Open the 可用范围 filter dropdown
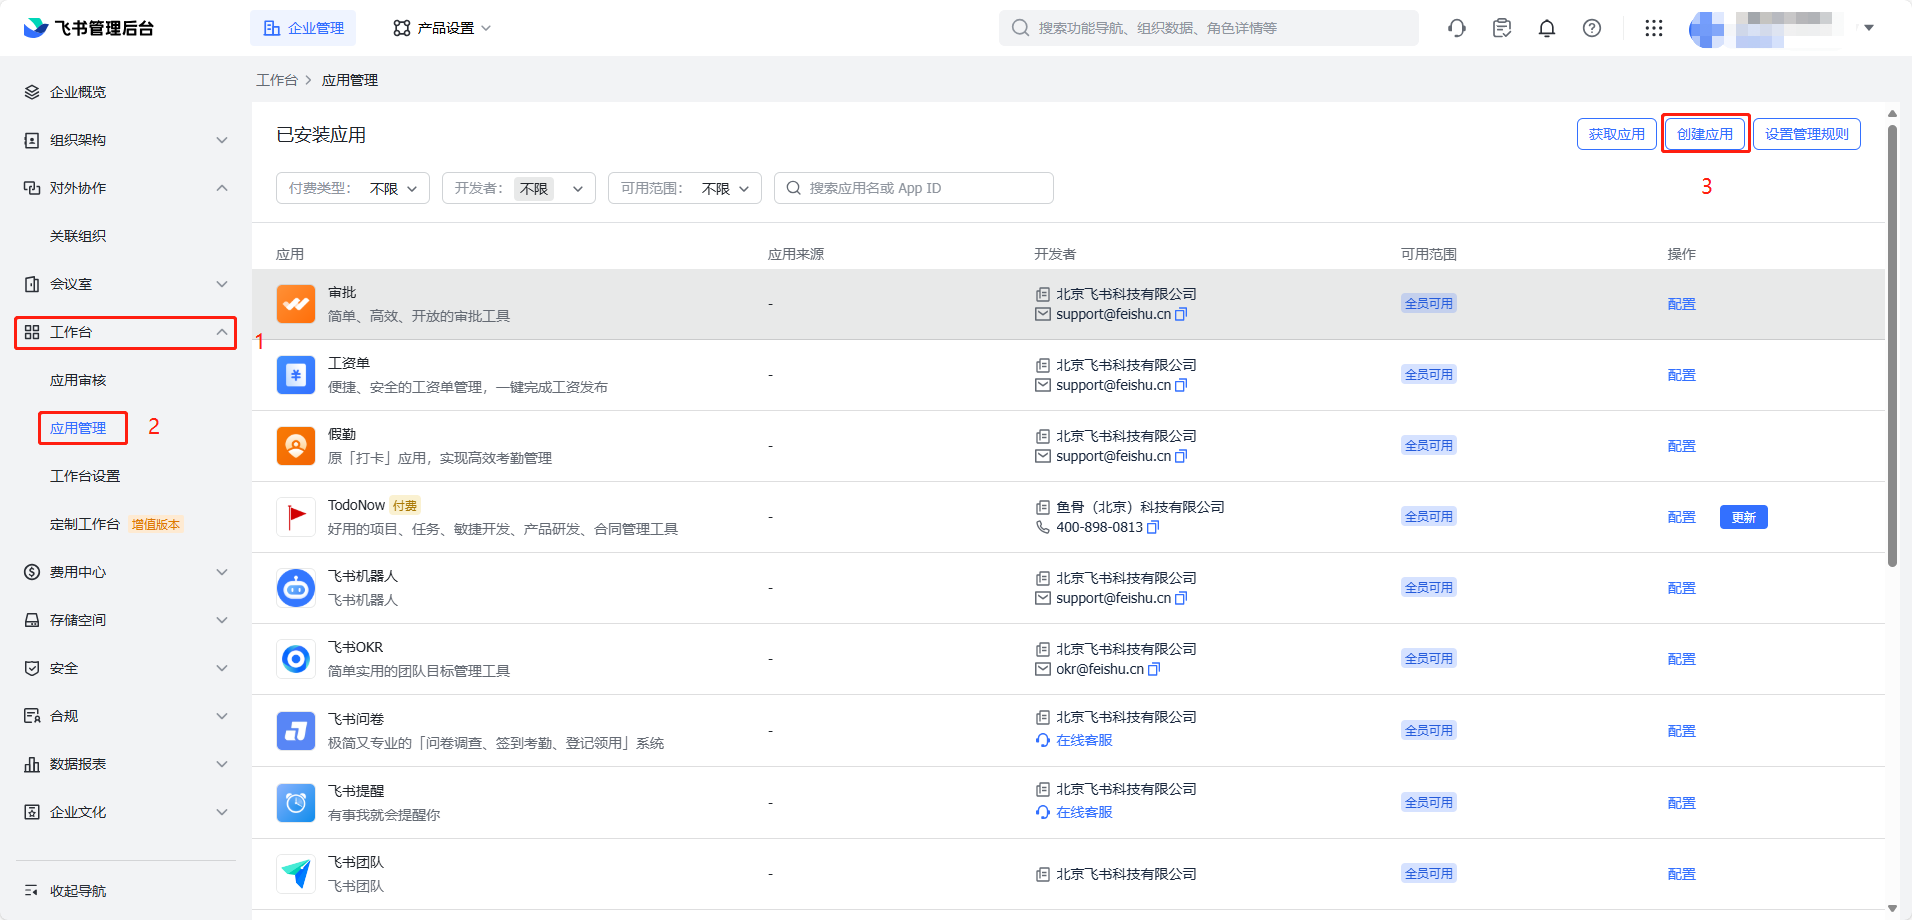 pyautogui.click(x=685, y=188)
